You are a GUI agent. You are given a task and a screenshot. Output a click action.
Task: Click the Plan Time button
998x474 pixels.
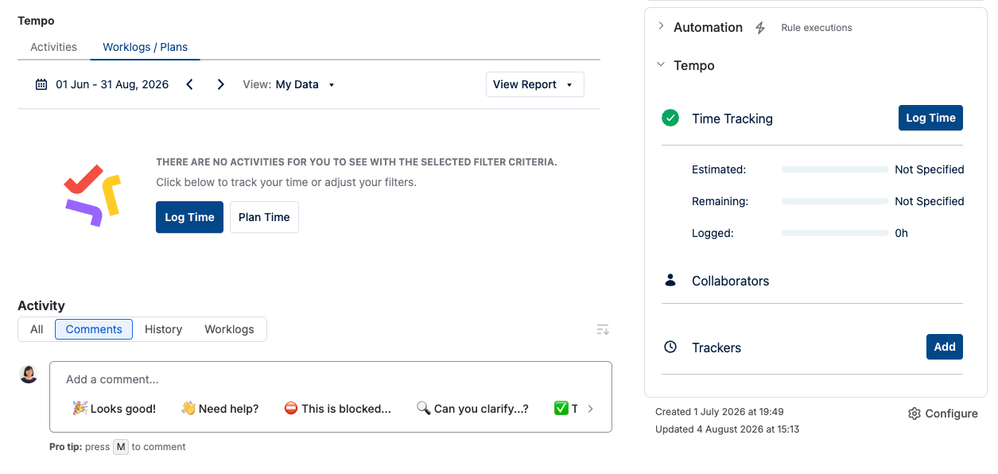(264, 217)
